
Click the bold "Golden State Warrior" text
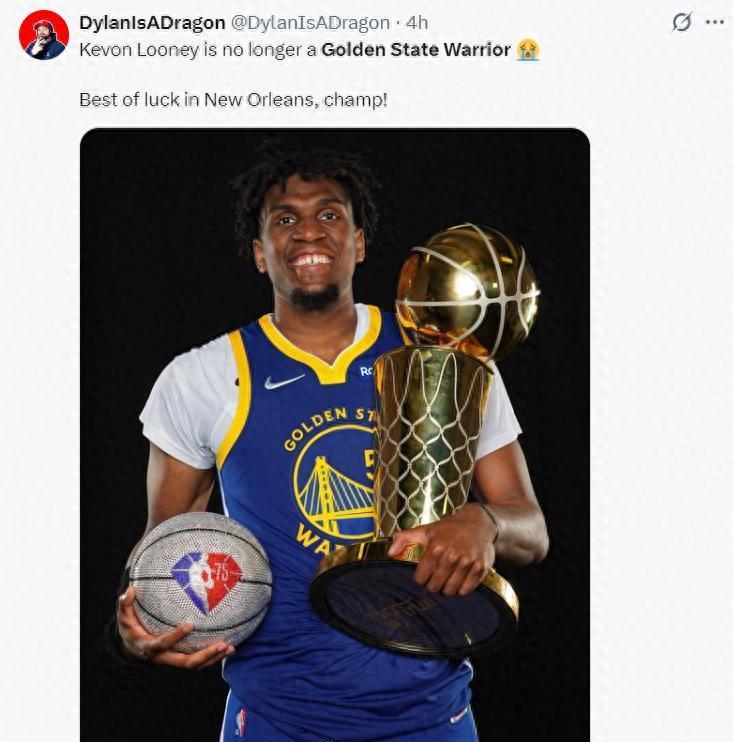pos(416,49)
